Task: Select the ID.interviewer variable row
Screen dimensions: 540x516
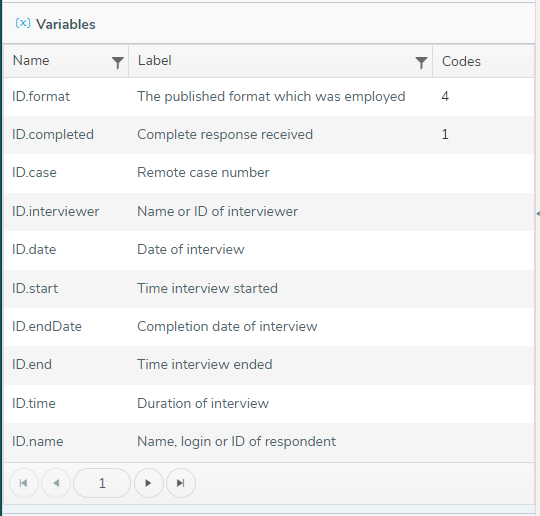Action: click(269, 212)
